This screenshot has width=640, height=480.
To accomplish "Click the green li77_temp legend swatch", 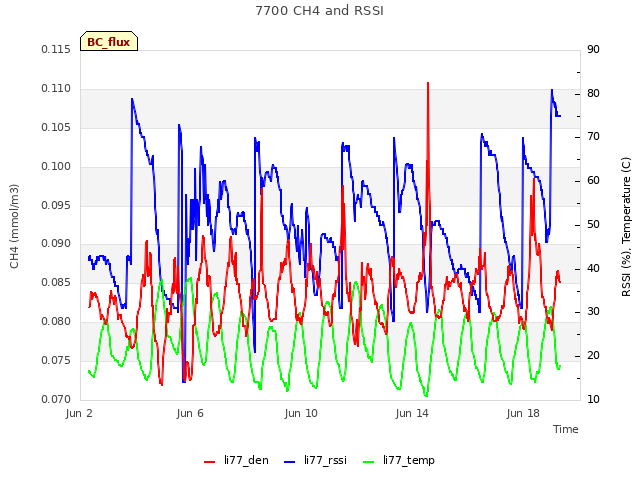I will (368, 462).
